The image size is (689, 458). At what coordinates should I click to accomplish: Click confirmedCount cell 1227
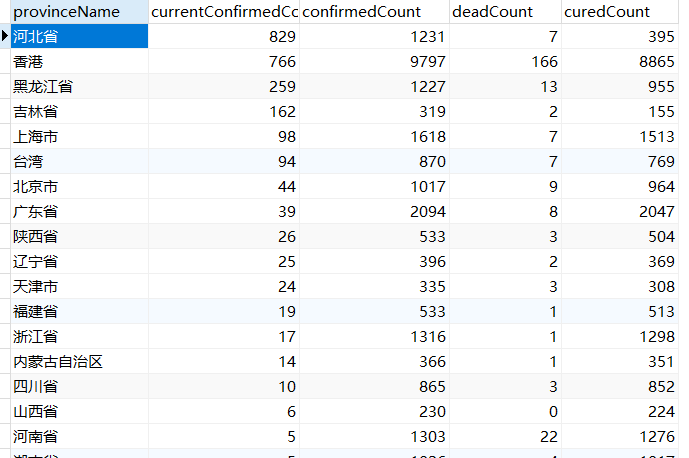pos(374,86)
